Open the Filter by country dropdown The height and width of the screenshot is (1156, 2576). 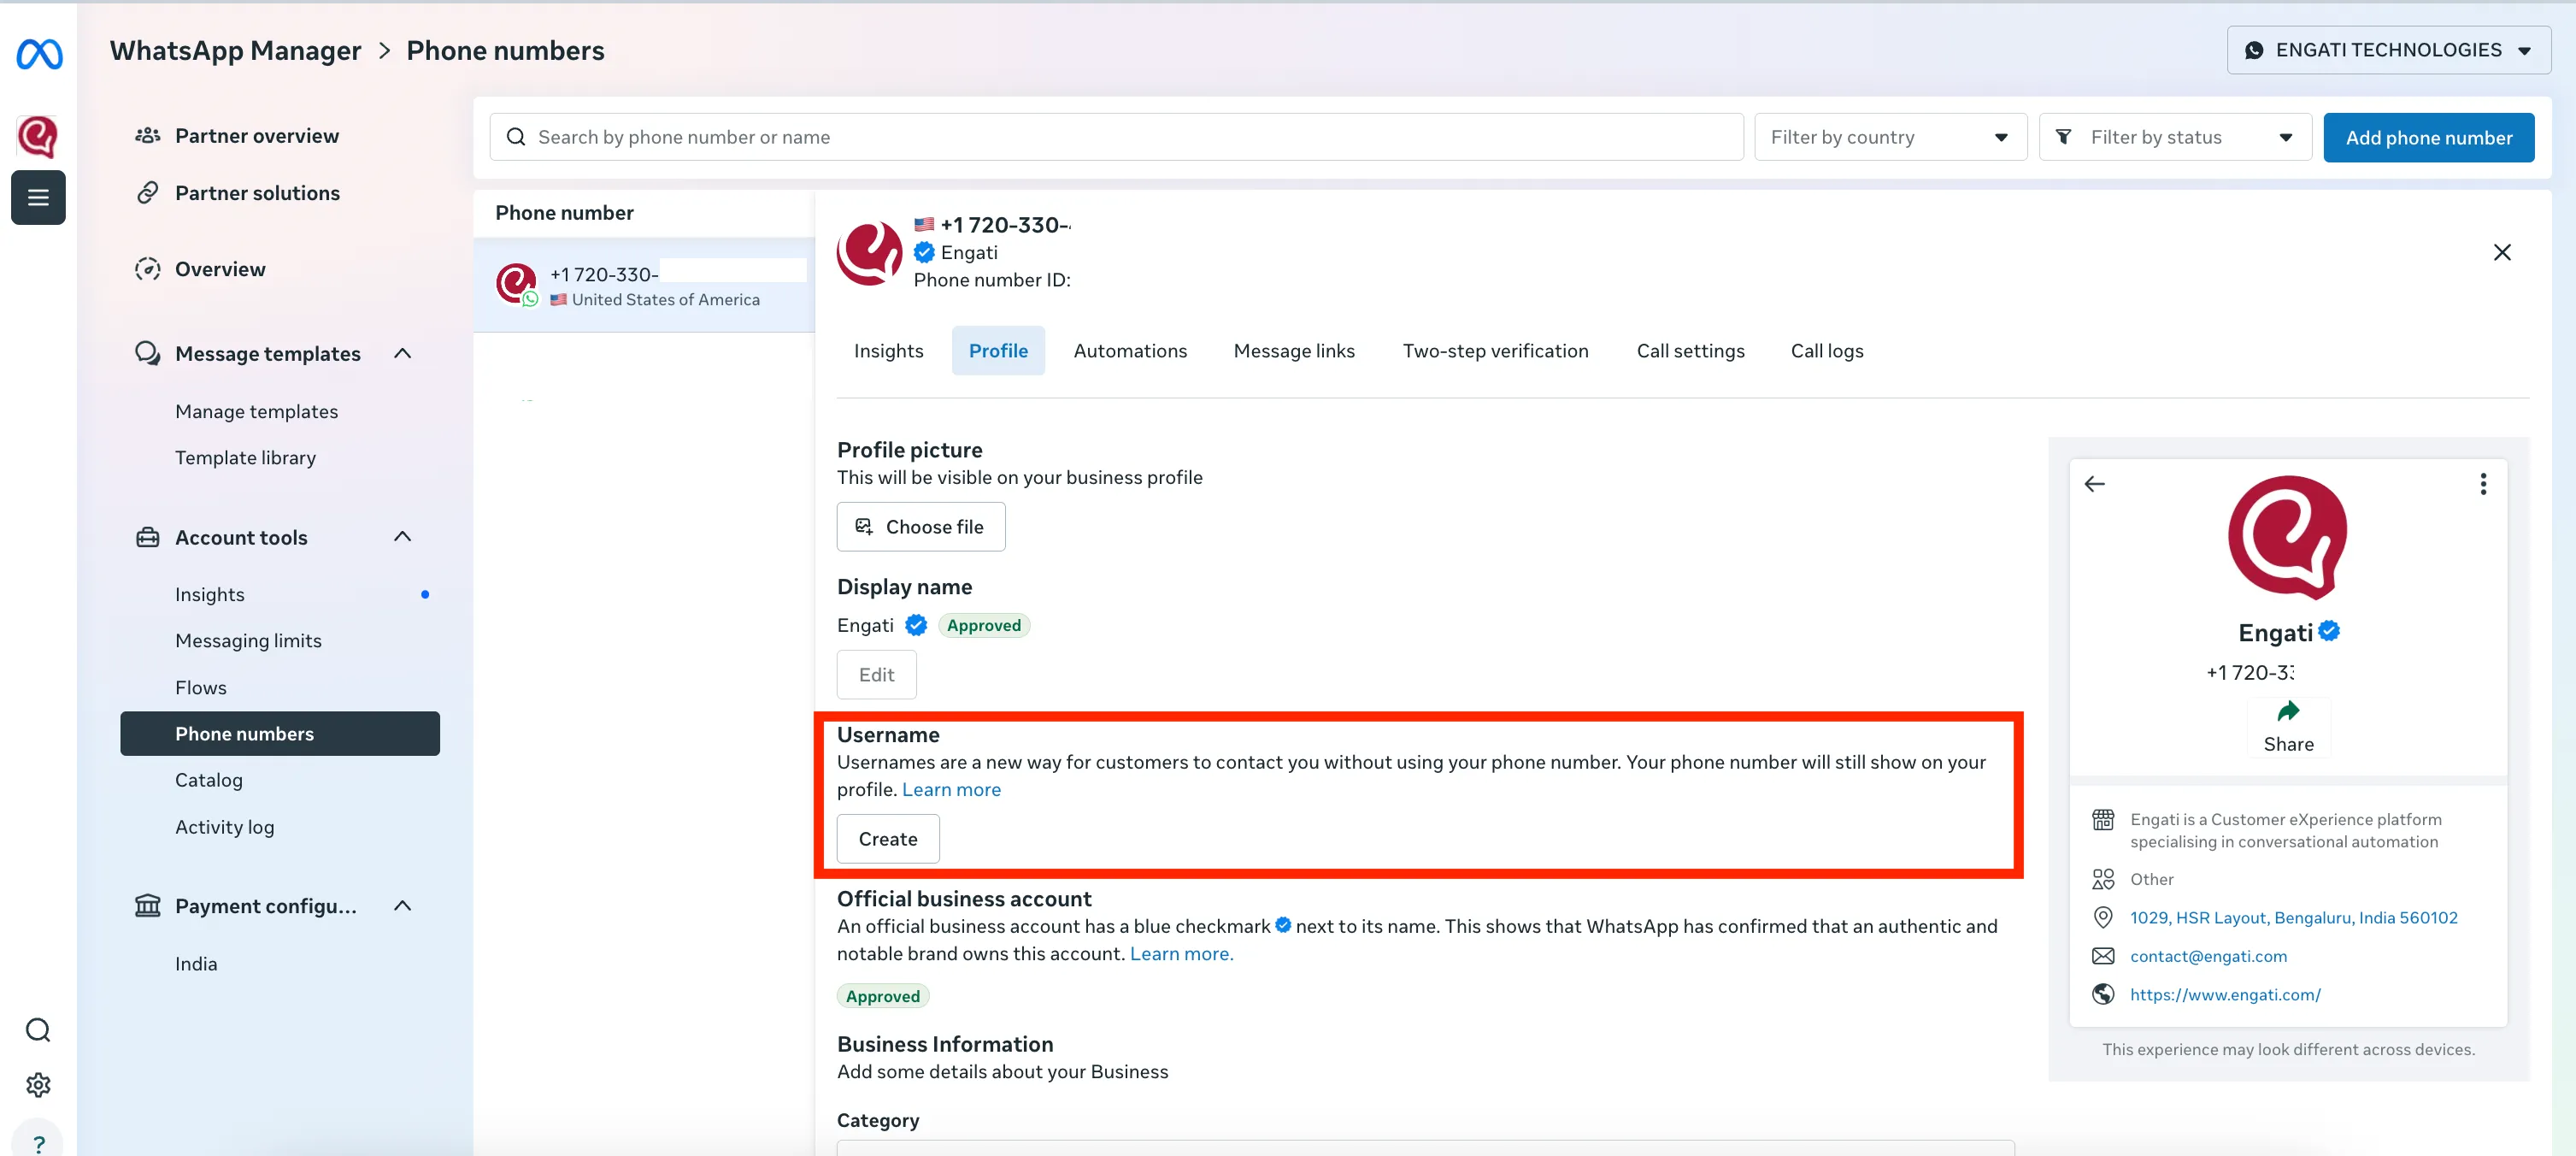1890,137
